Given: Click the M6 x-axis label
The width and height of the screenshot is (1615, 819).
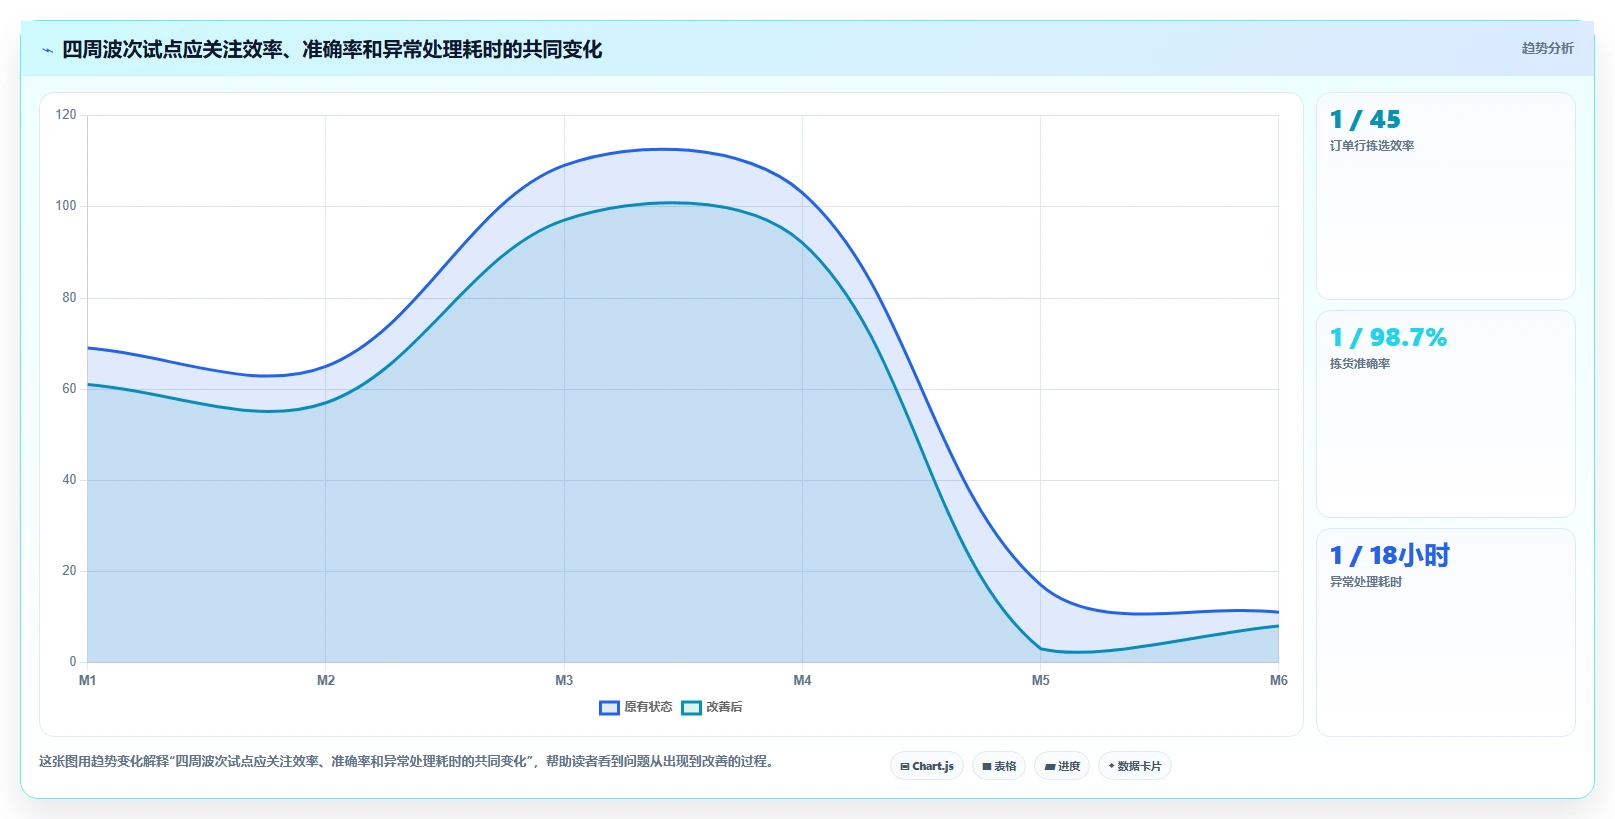Looking at the screenshot, I should coord(1279,680).
